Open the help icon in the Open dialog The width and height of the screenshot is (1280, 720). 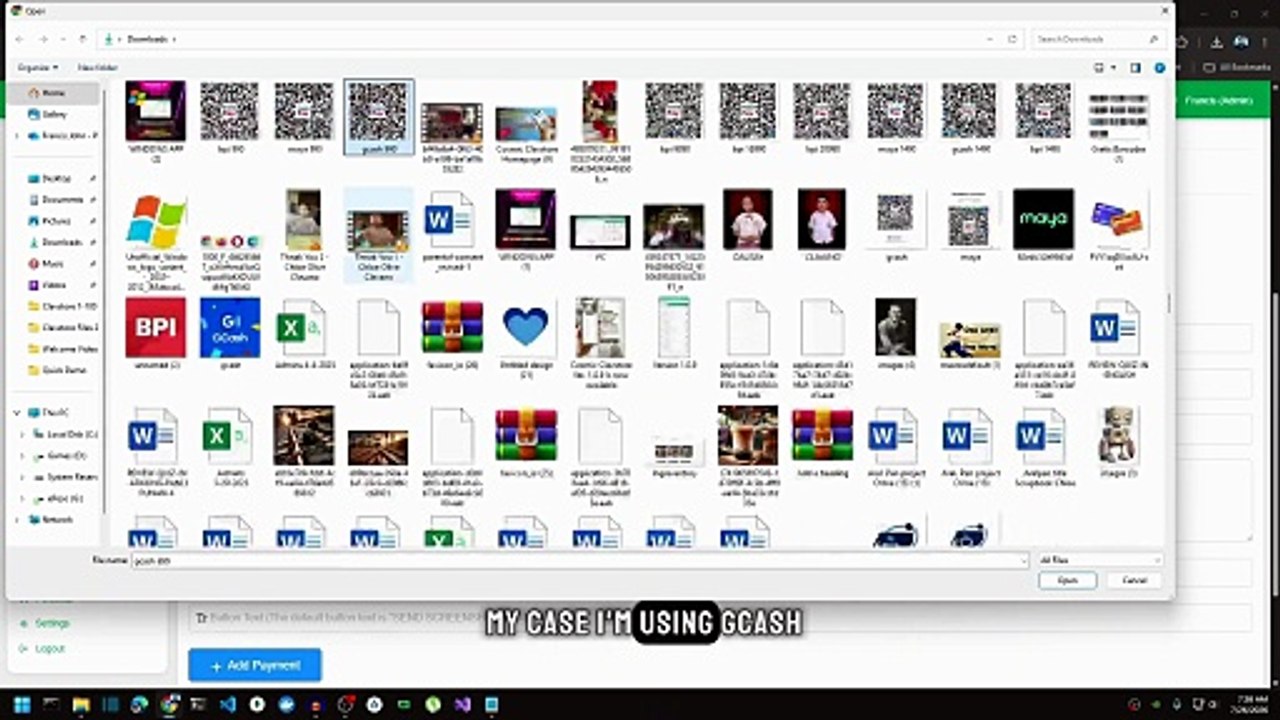1160,68
